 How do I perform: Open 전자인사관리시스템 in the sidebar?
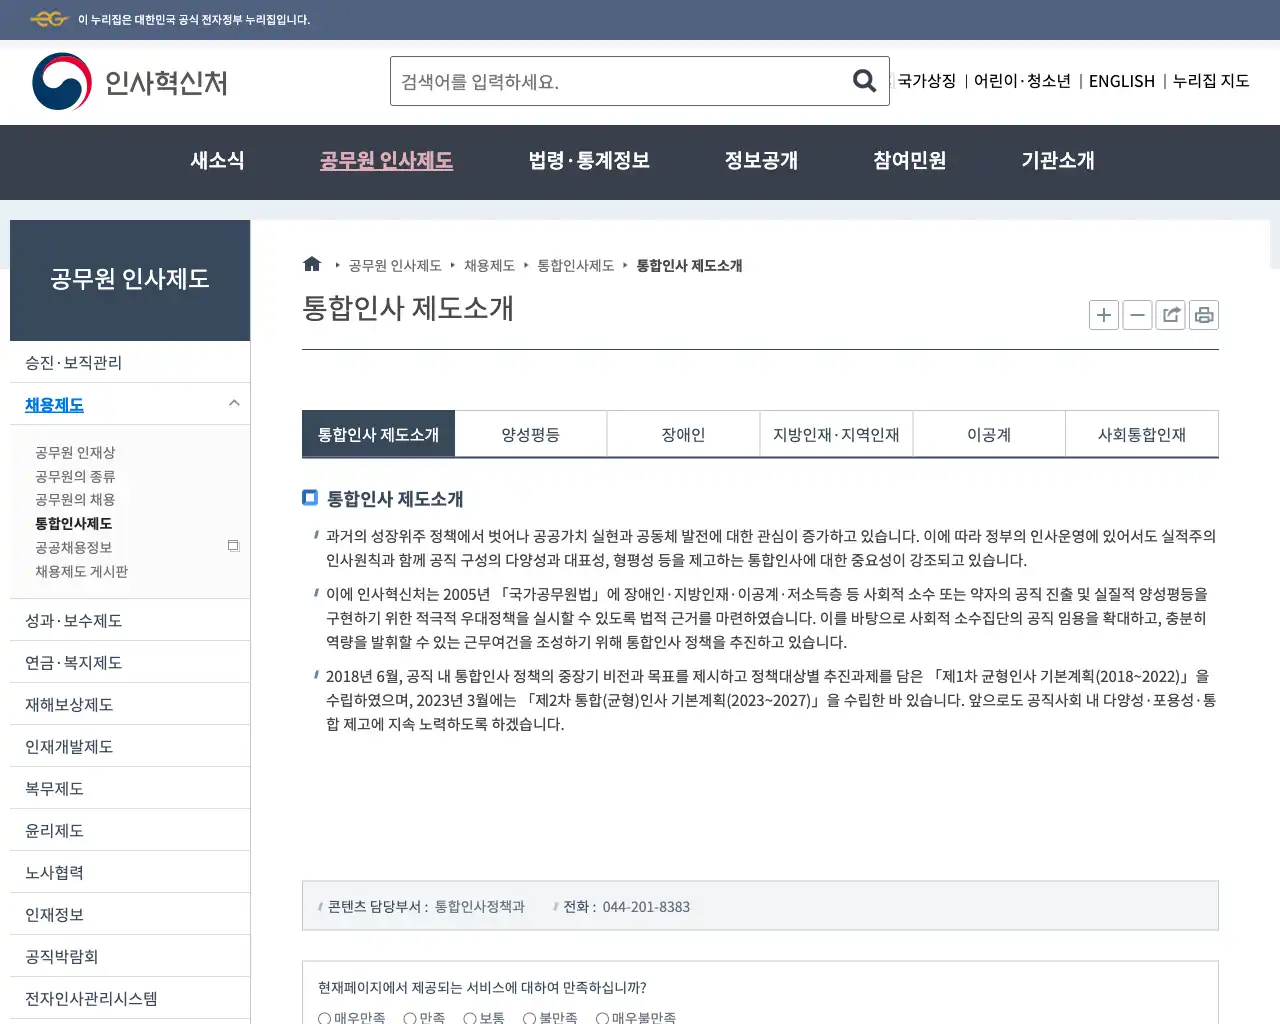[x=130, y=998]
